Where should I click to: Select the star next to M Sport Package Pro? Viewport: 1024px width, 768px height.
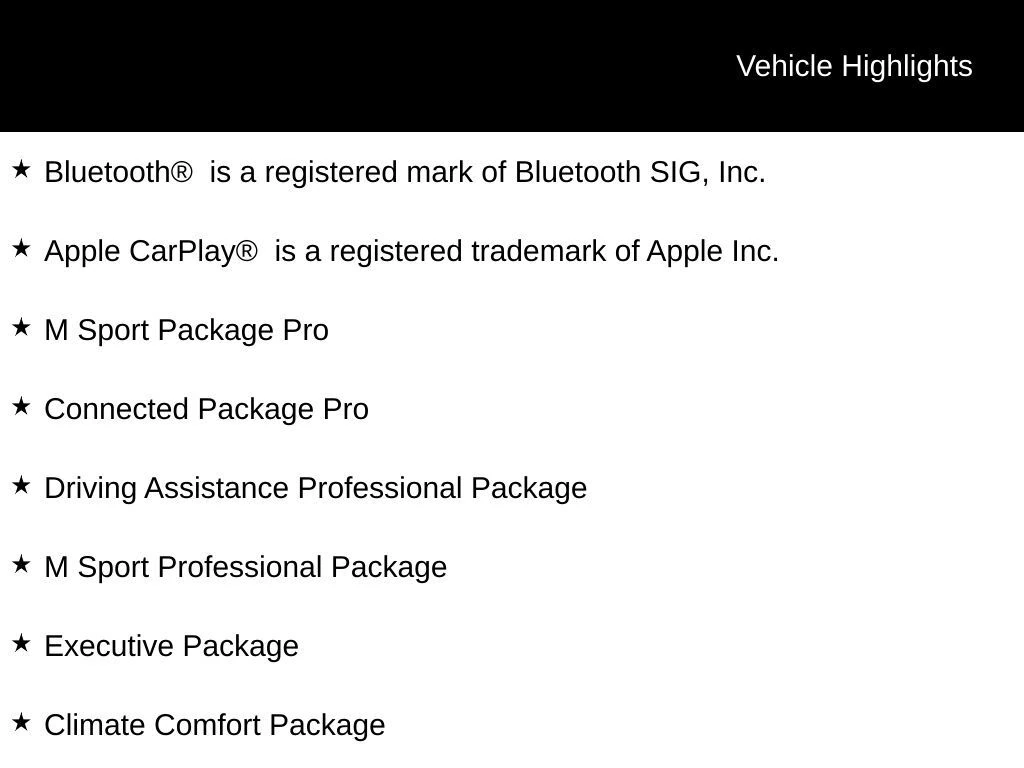pos(21,328)
